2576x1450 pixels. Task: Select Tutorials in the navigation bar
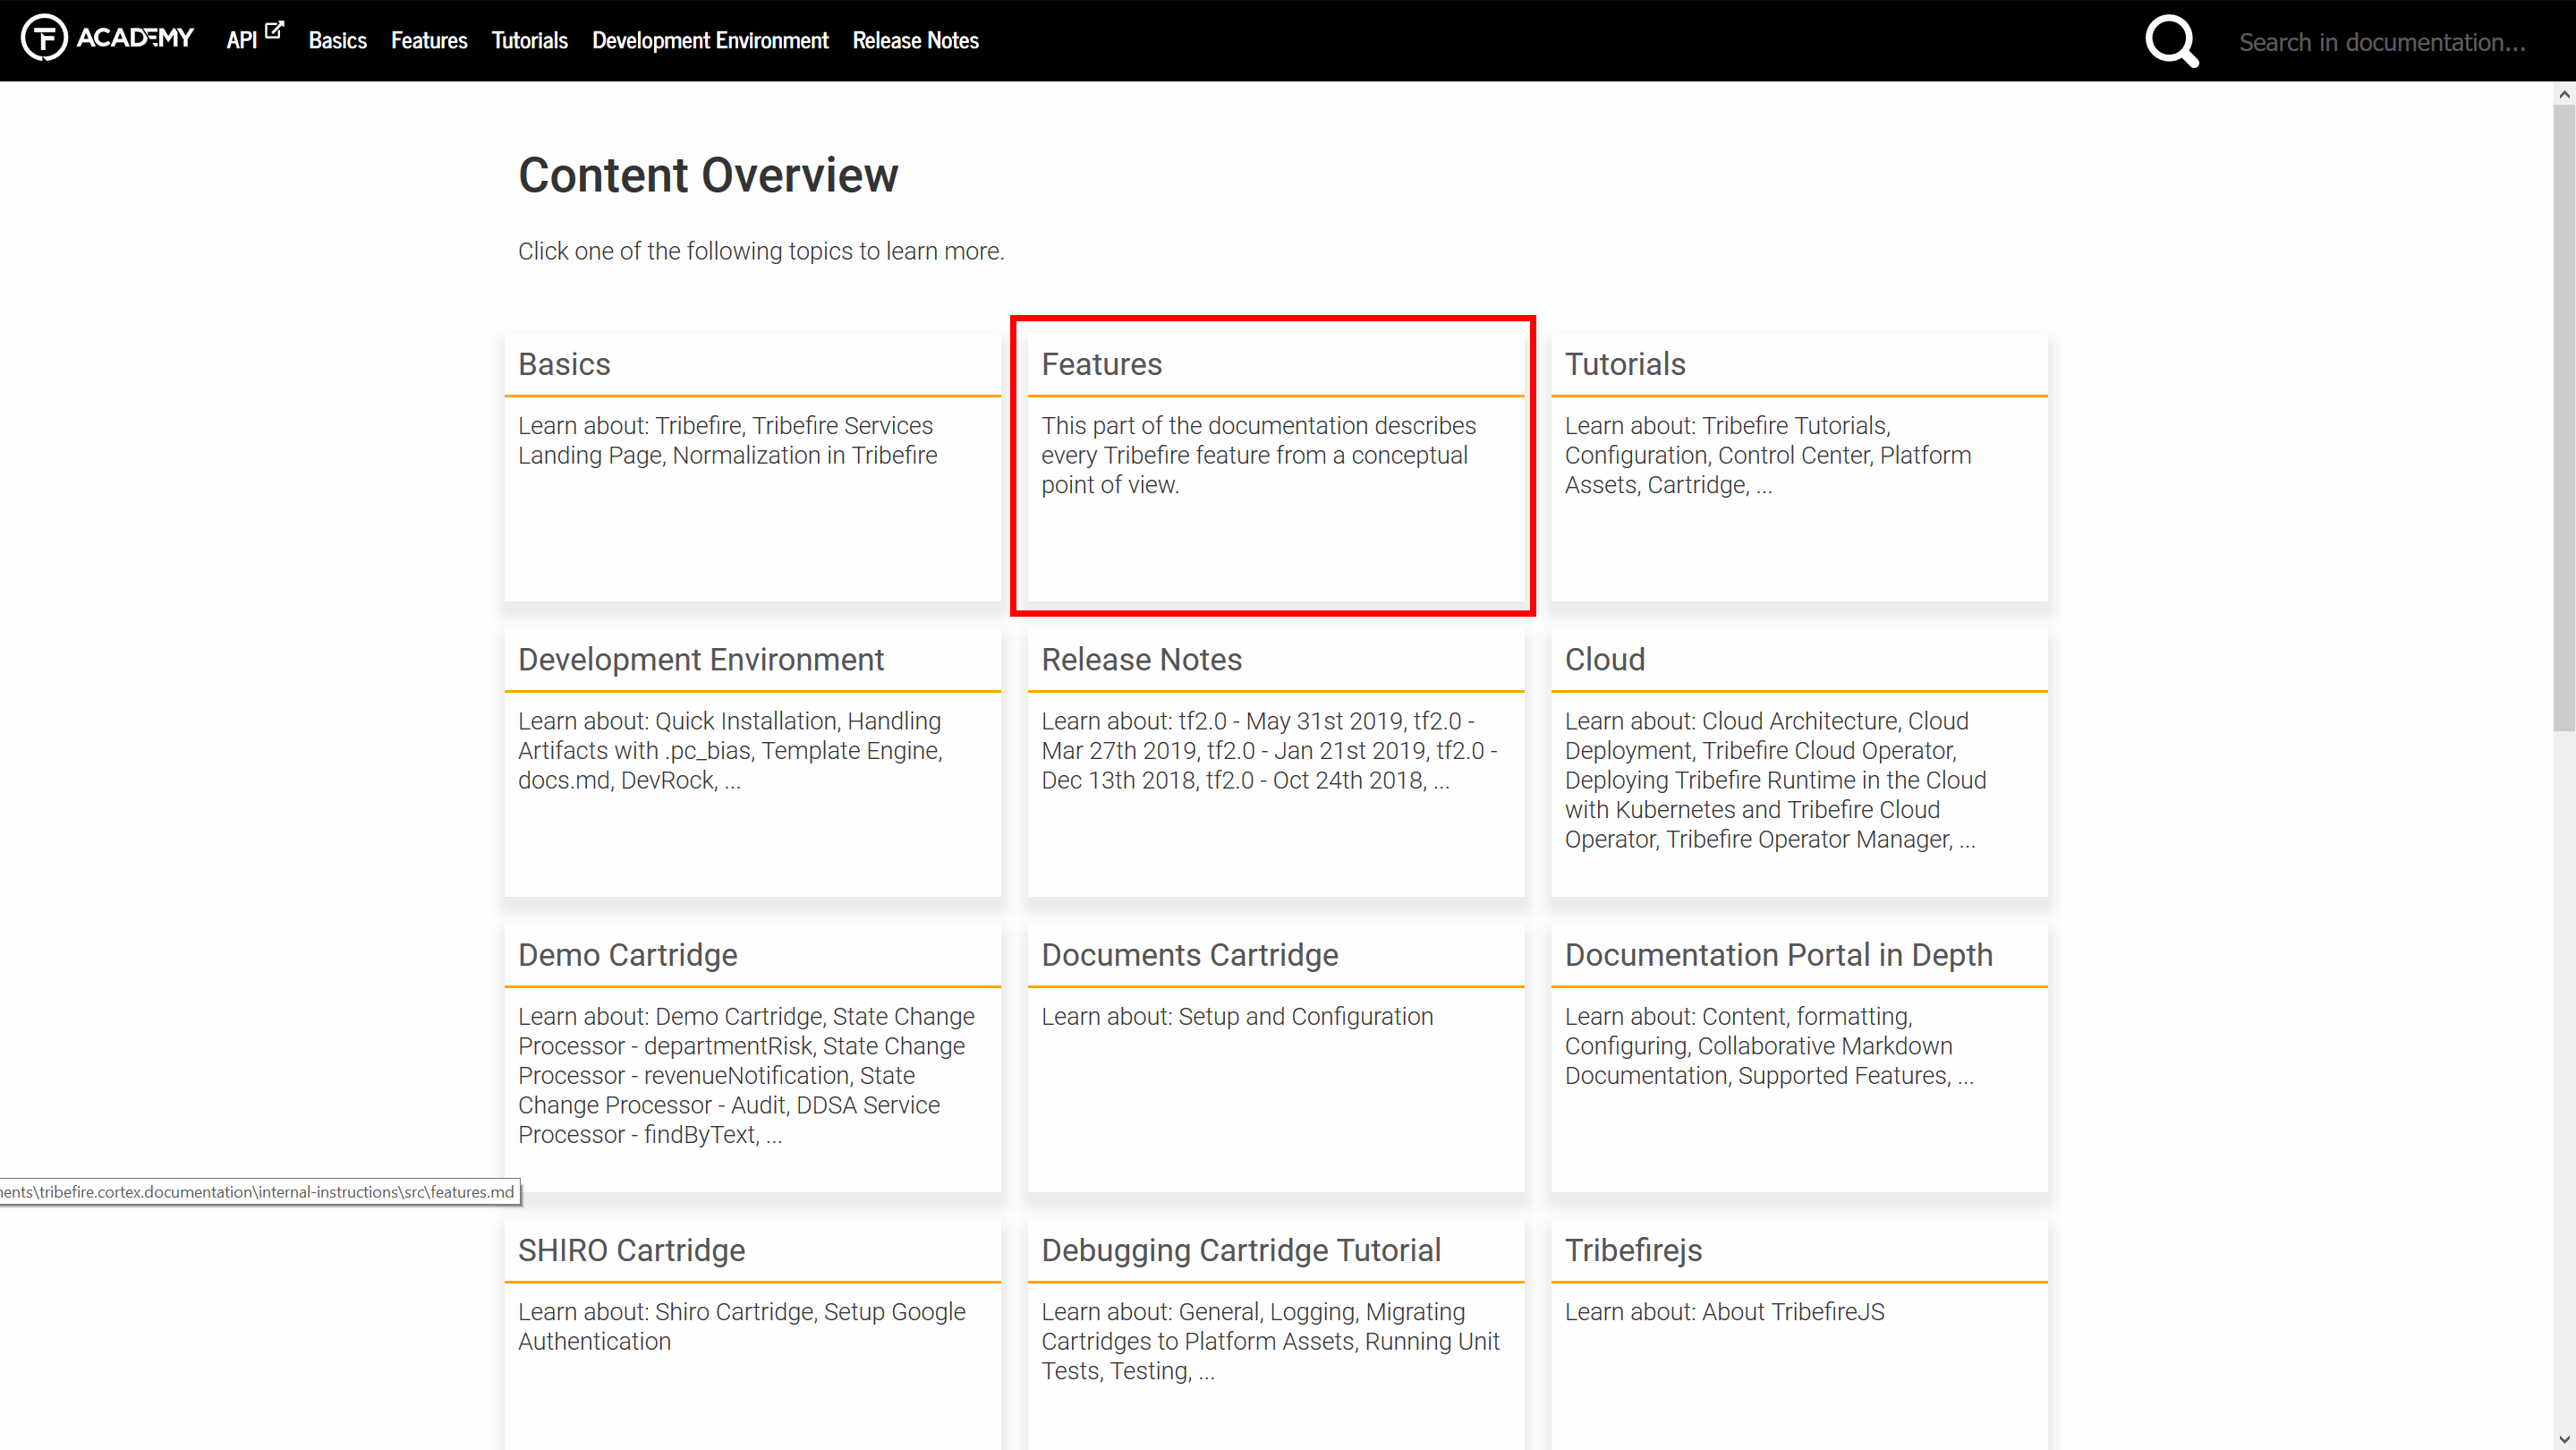pyautogui.click(x=529, y=41)
